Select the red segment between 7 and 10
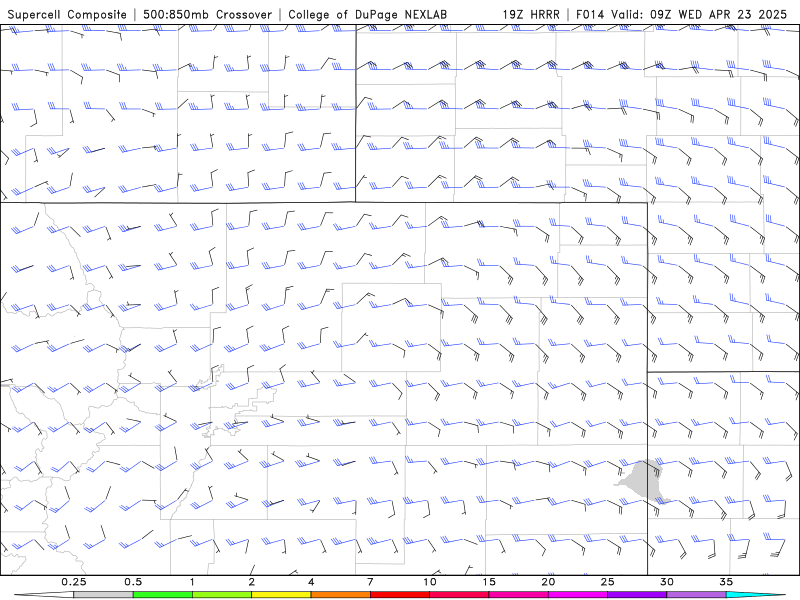The height and width of the screenshot is (600, 800). point(399,595)
